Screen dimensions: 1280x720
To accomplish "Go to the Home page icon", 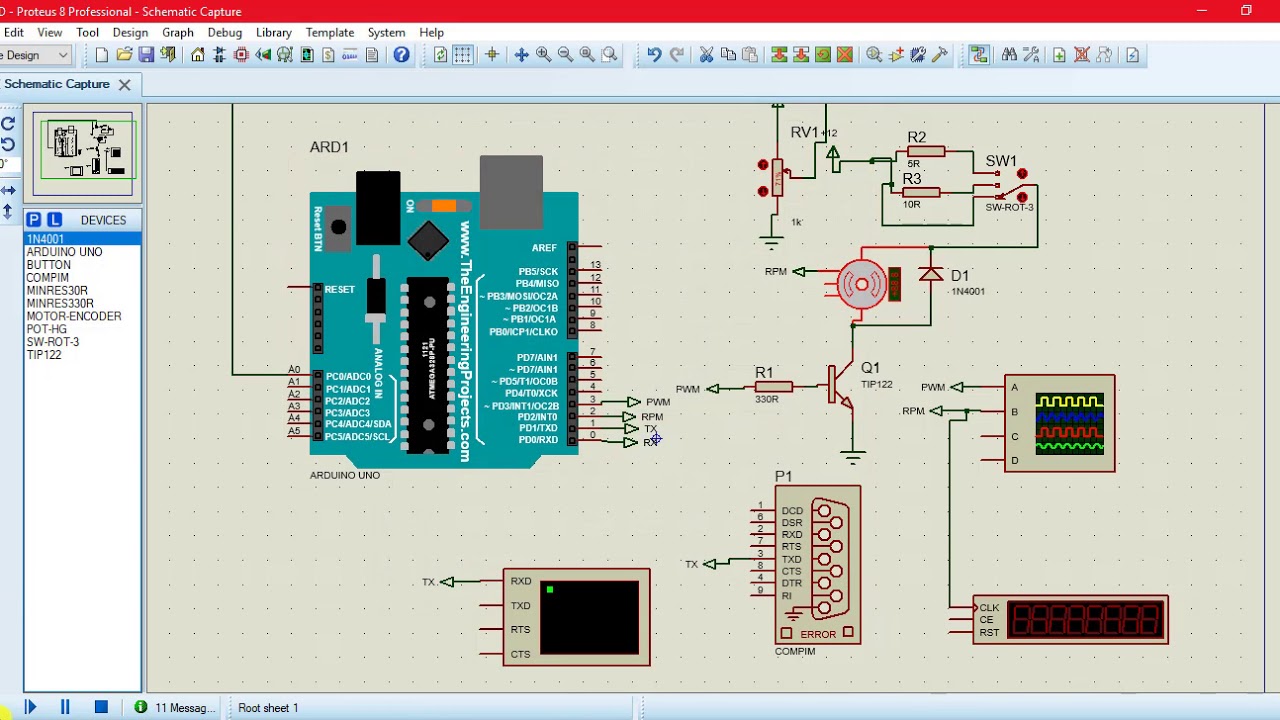I will pyautogui.click(x=198, y=55).
